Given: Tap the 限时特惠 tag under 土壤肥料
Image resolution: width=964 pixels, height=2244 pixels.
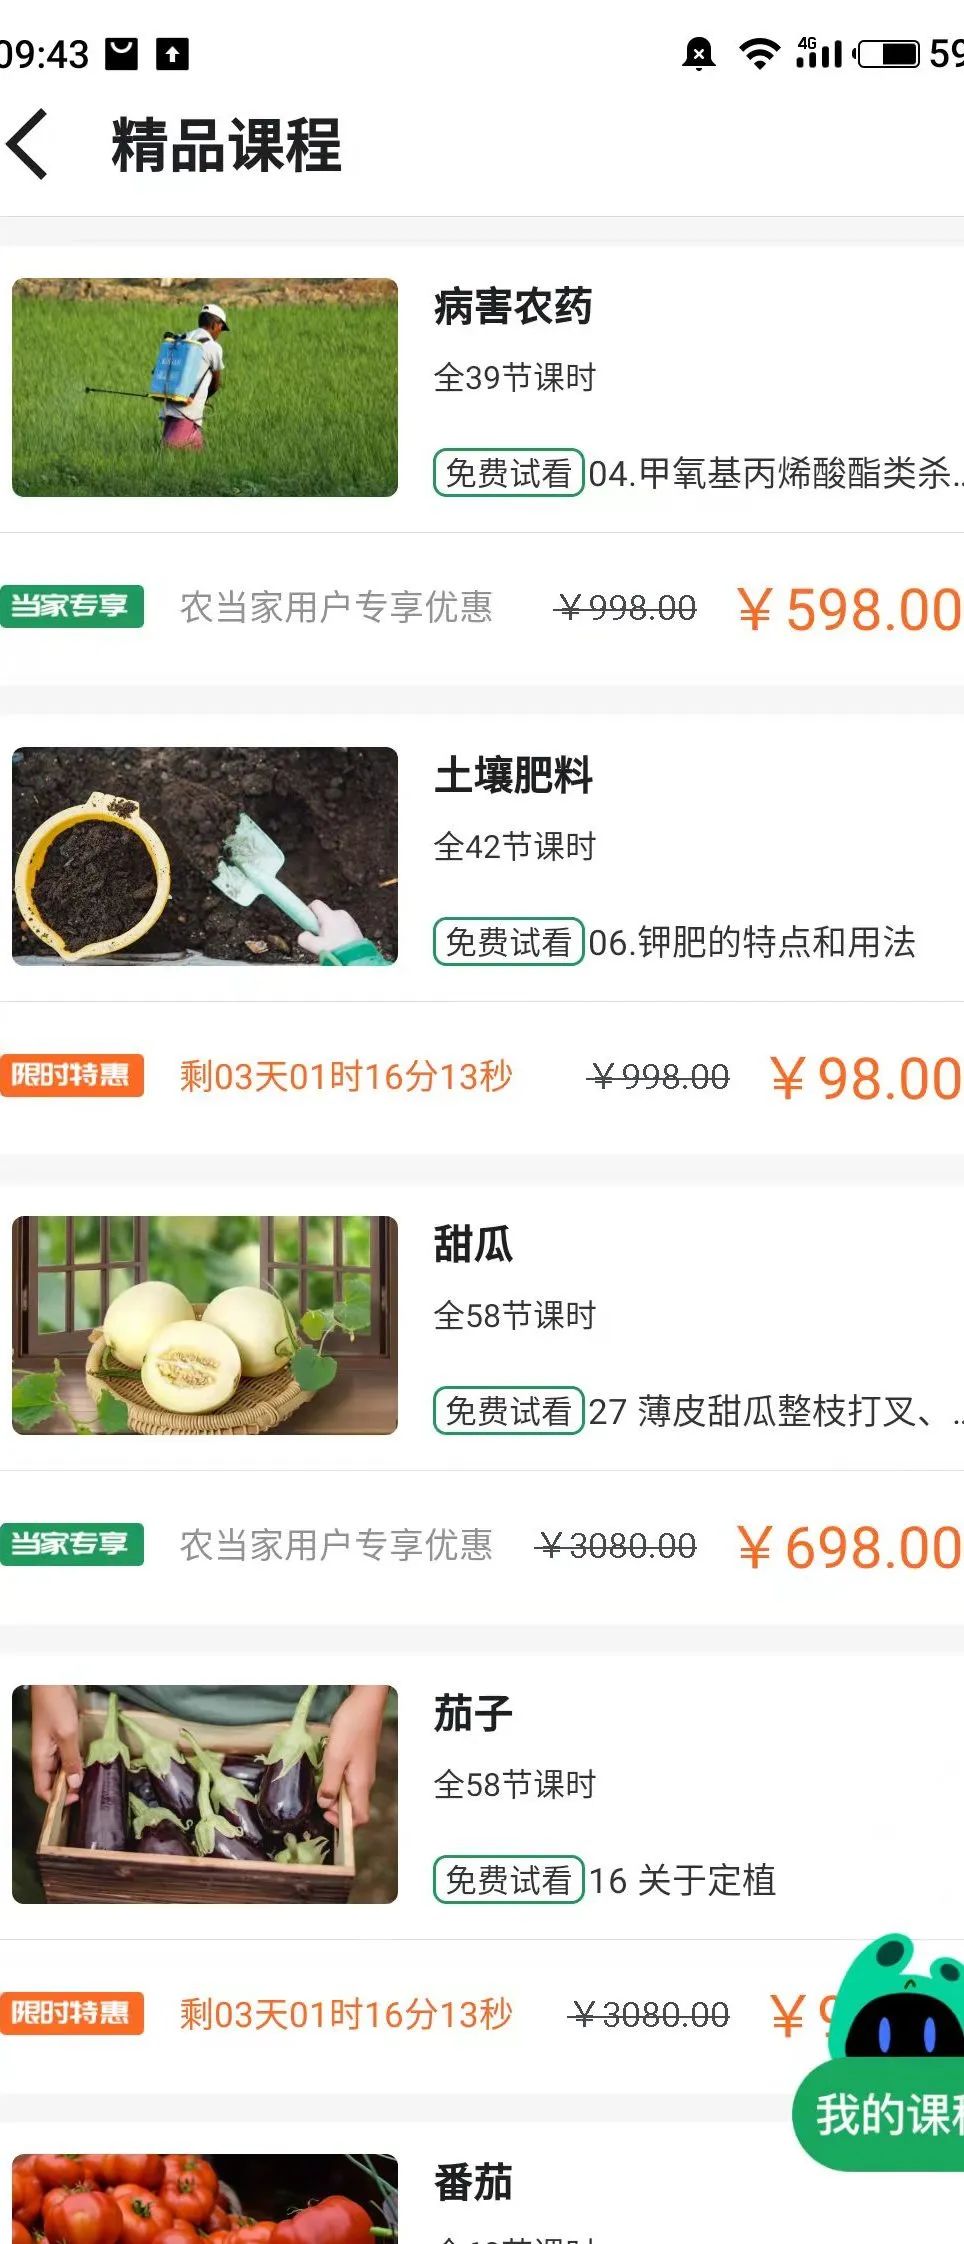Looking at the screenshot, I should [x=71, y=1075].
